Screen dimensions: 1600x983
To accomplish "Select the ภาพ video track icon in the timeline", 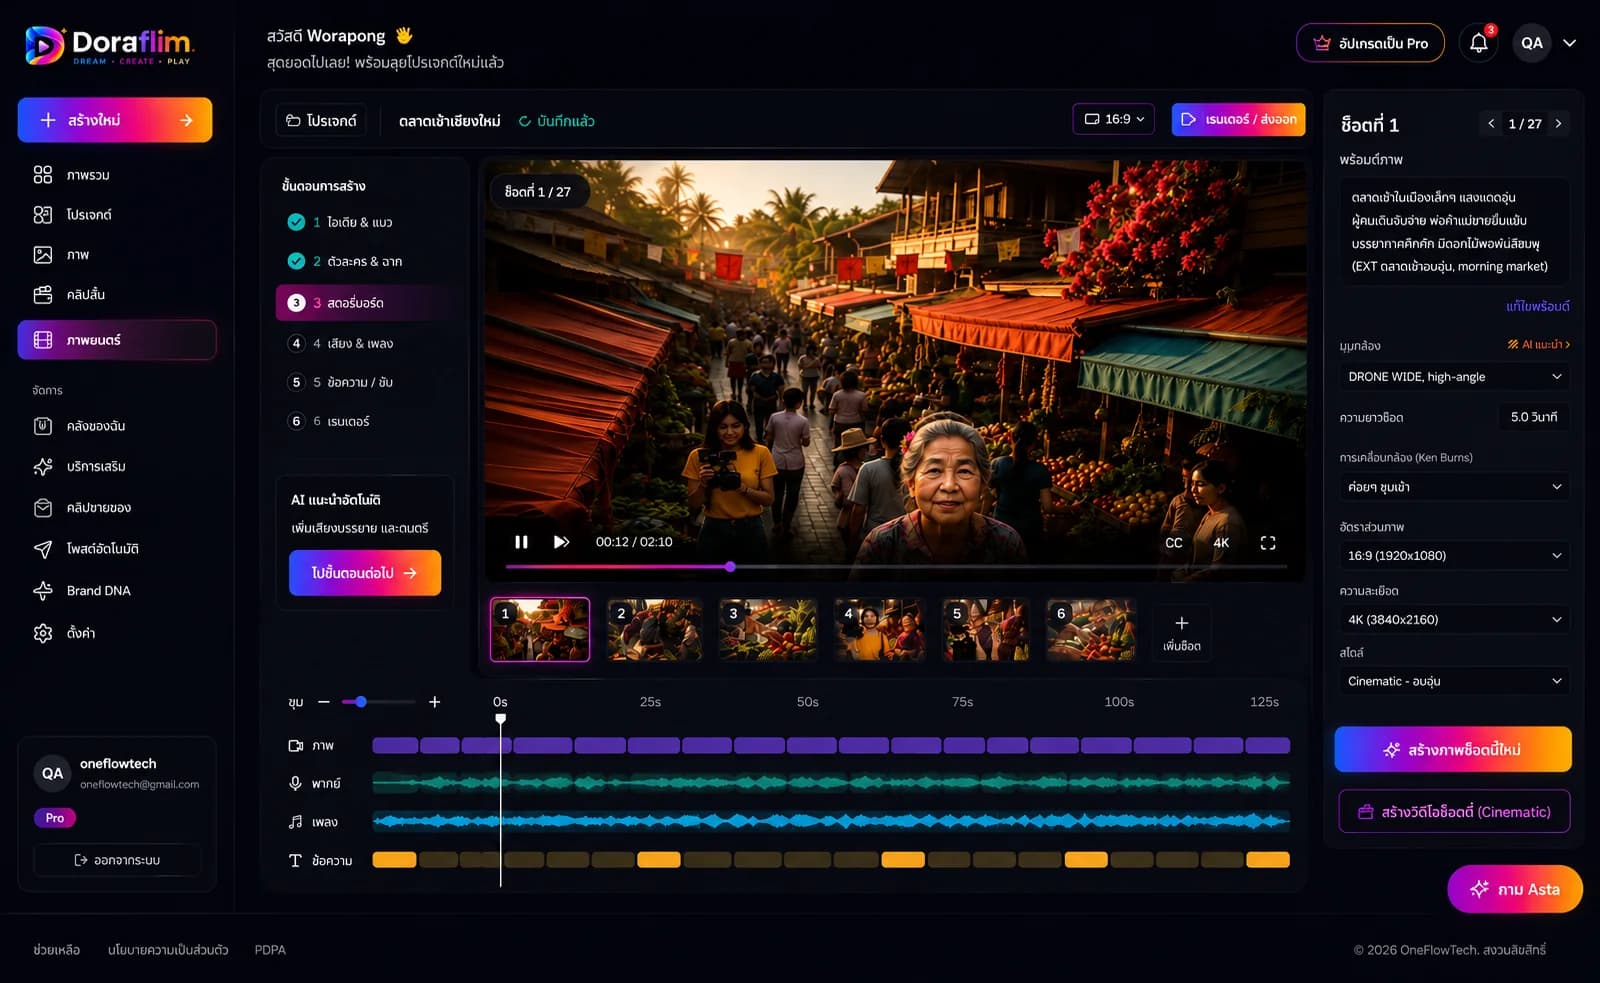I will pyautogui.click(x=296, y=746).
